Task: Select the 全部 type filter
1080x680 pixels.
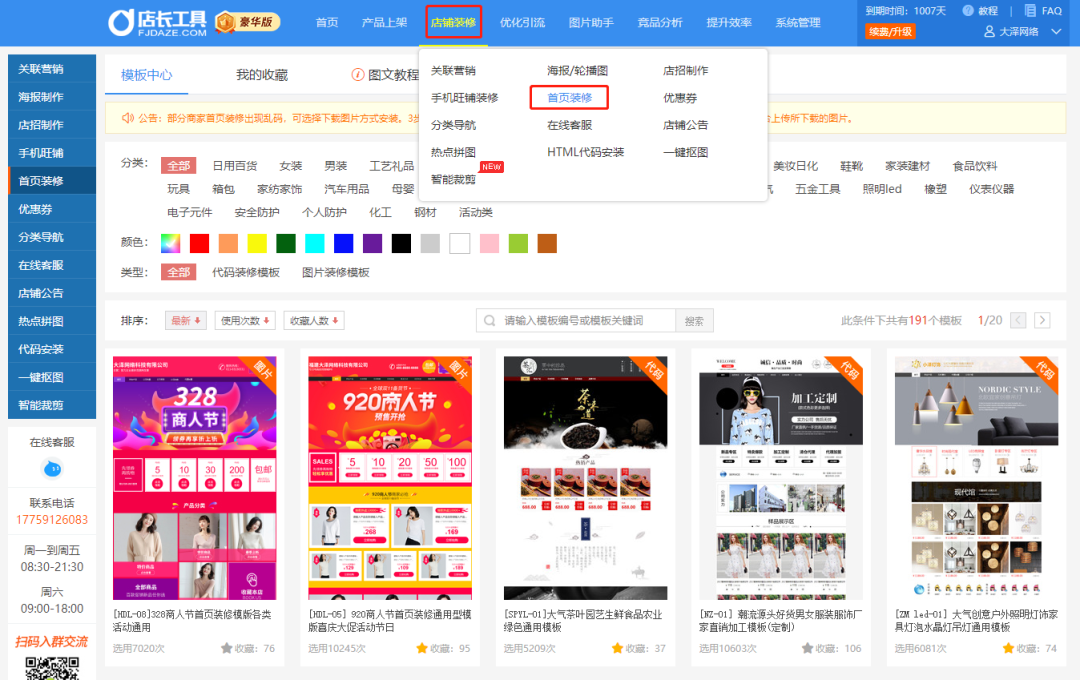Action: tap(178, 272)
